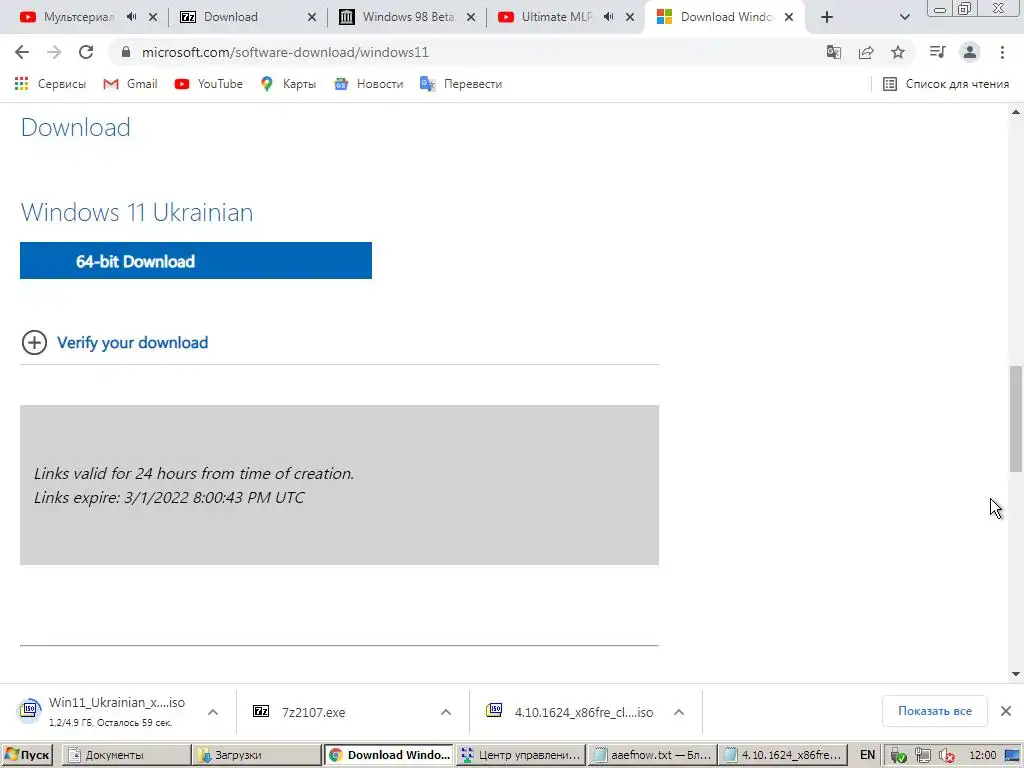
Task: Expand the Verify your download section
Action: 34,342
